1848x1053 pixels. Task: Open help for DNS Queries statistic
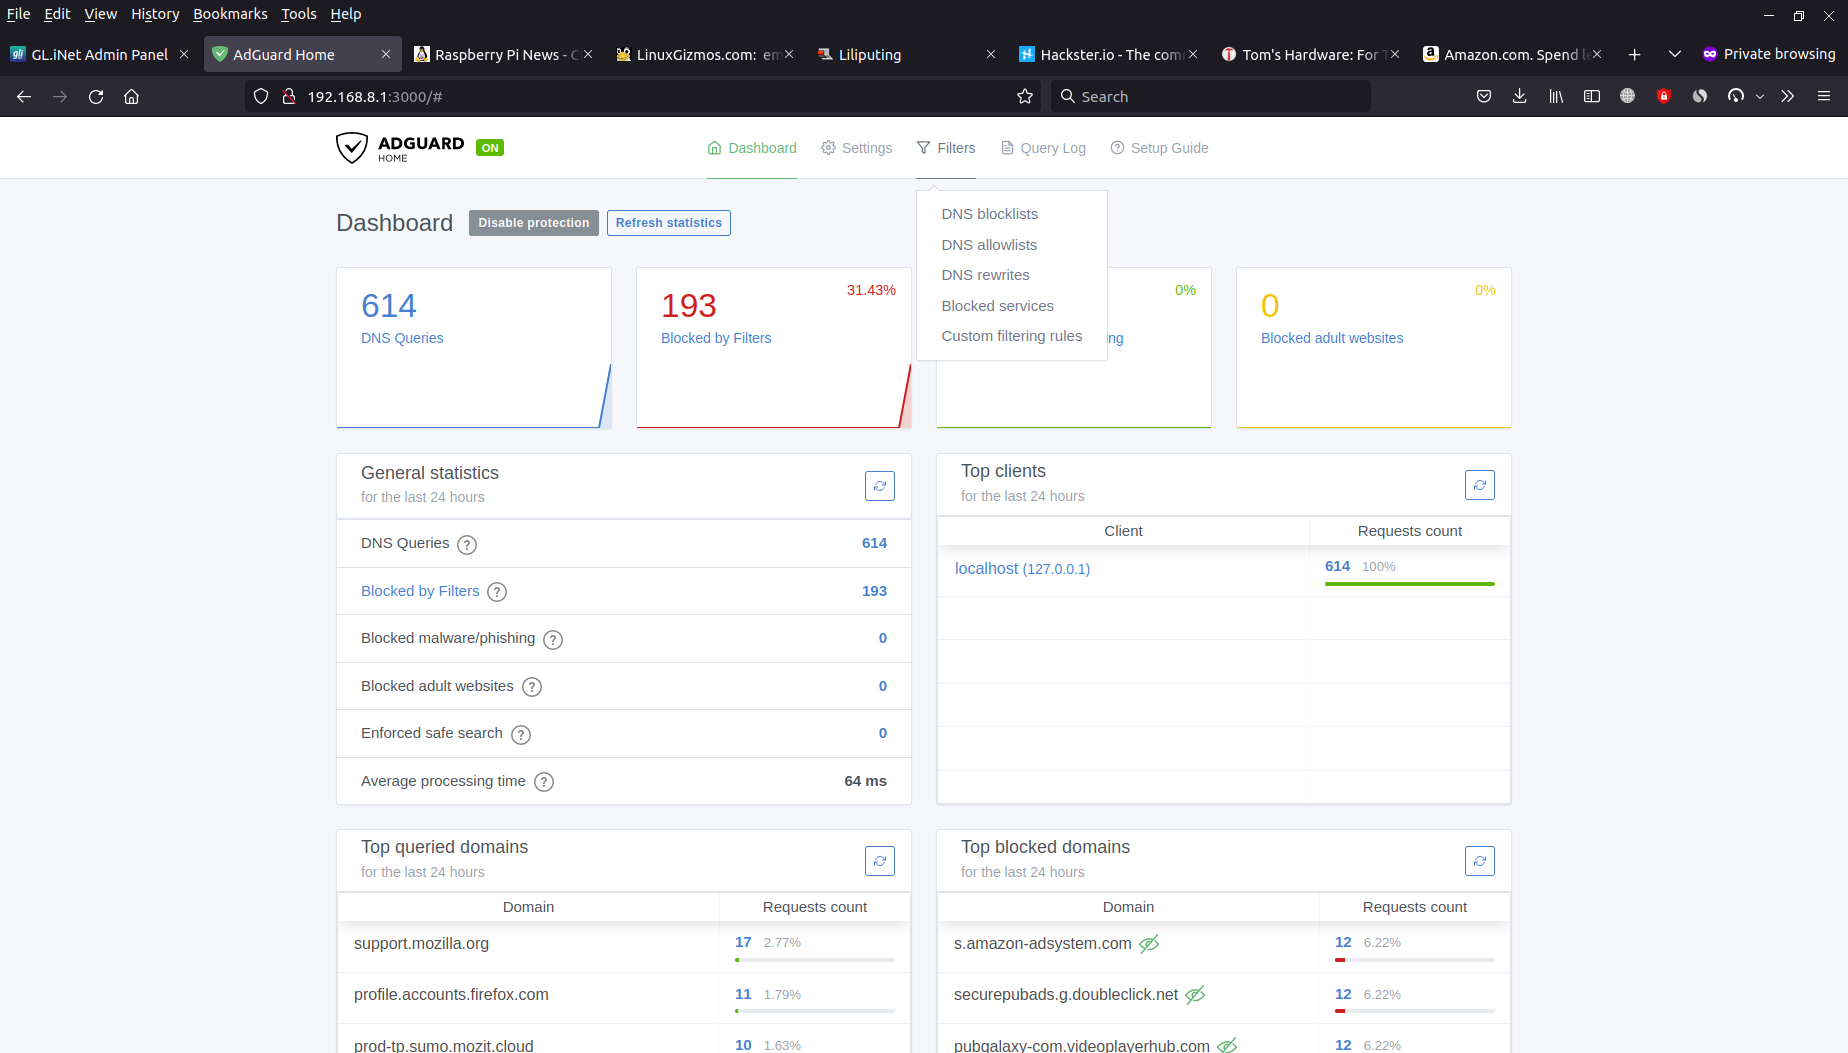467,545
